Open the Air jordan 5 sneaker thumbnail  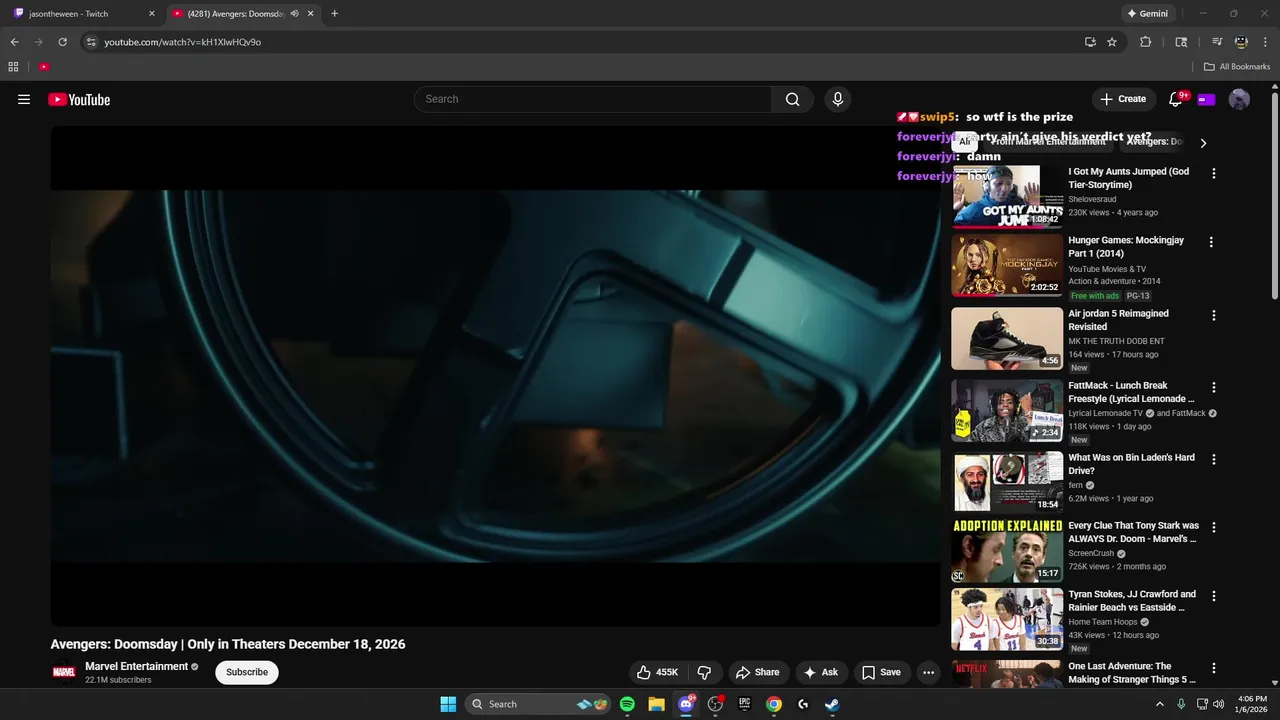1007,338
